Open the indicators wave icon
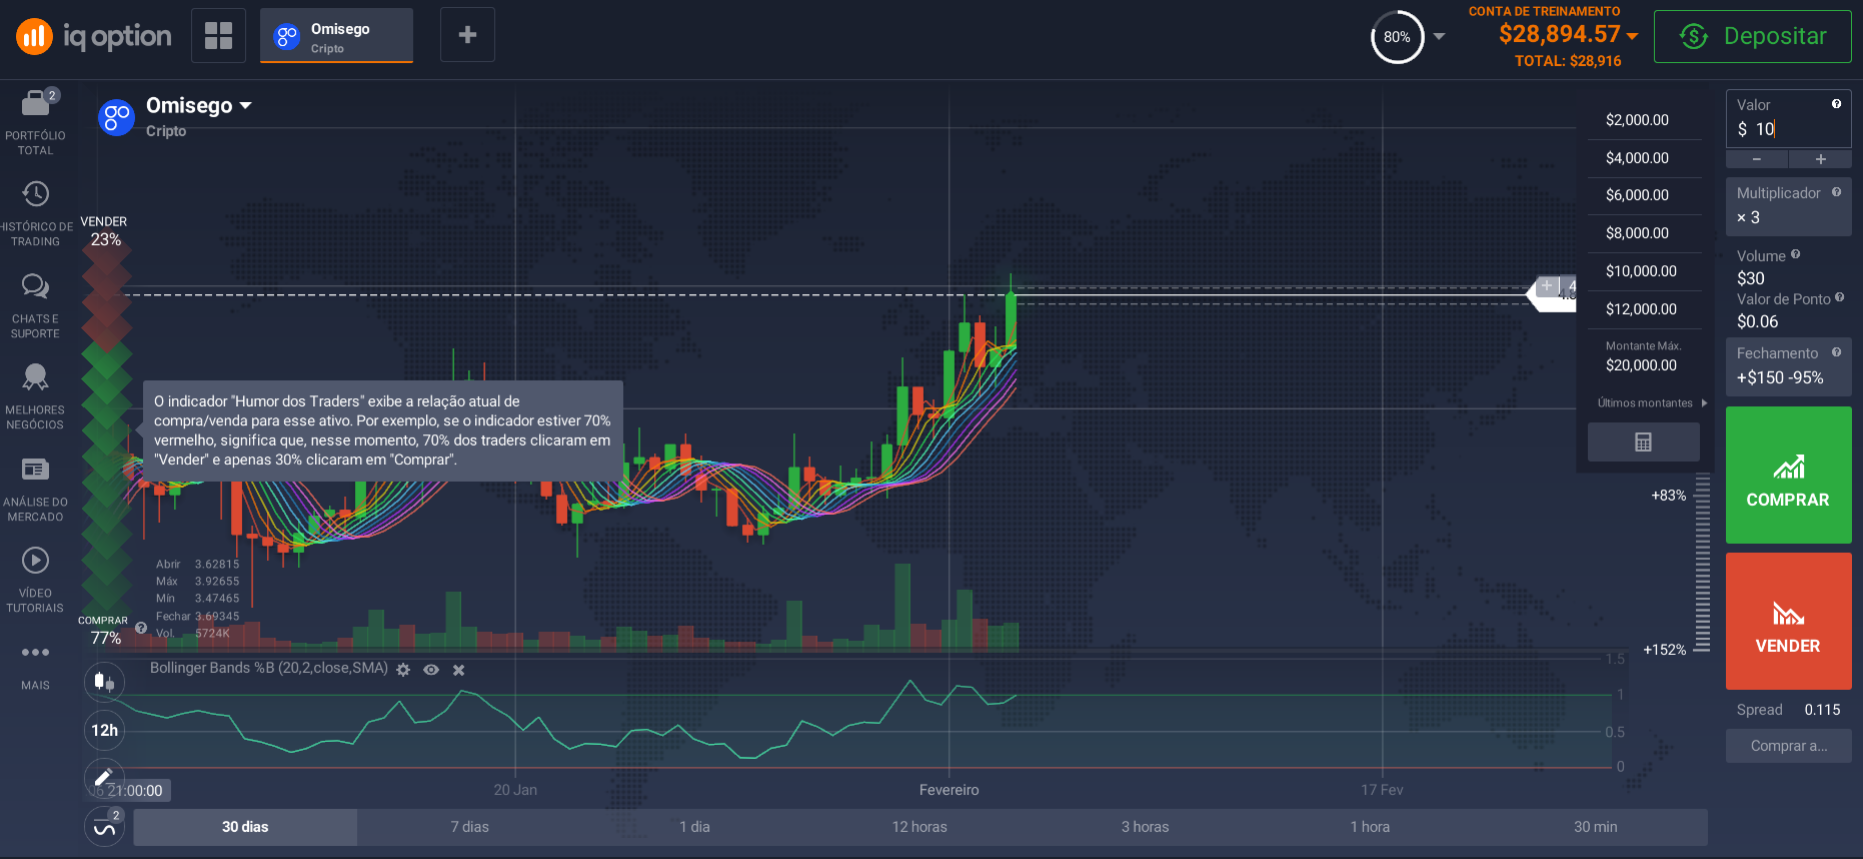This screenshot has height=859, width=1863. pyautogui.click(x=104, y=827)
